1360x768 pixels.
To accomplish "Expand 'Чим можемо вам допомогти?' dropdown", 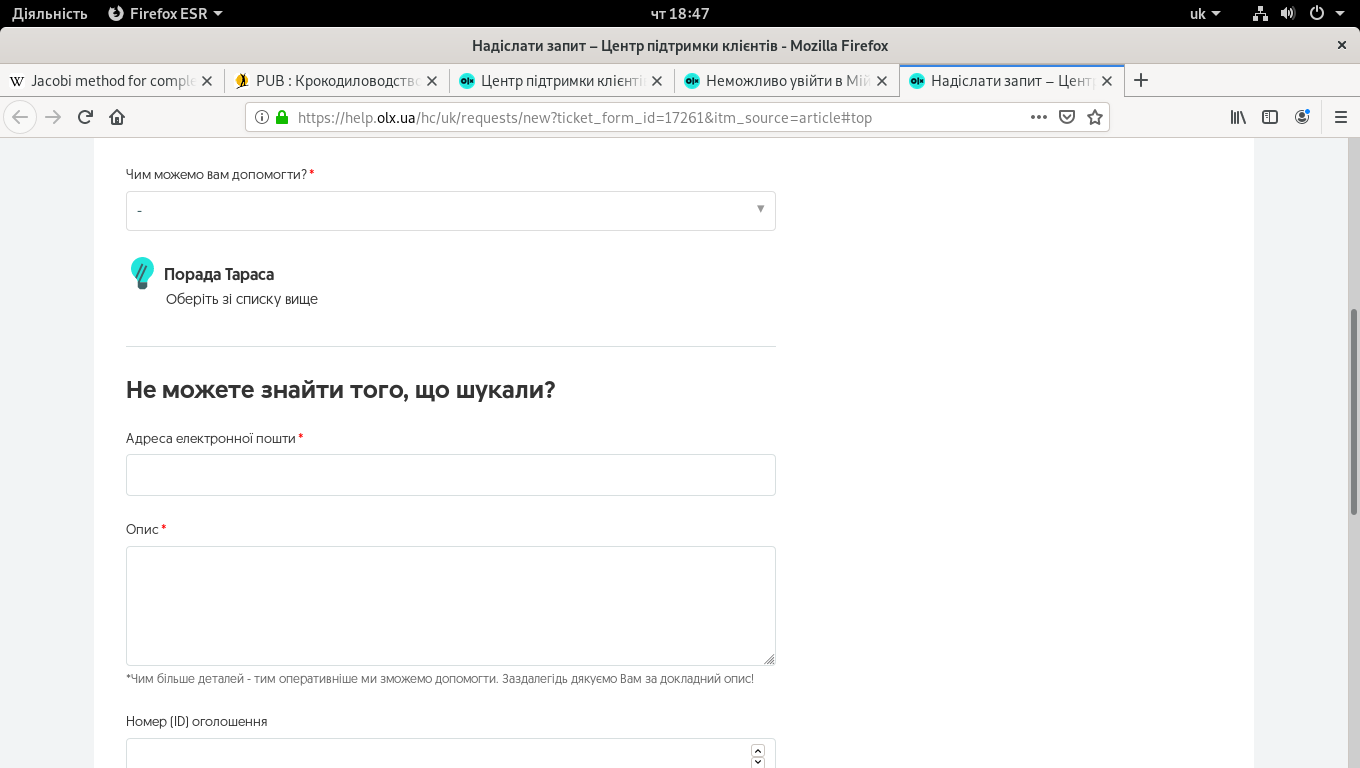I will 450,211.
